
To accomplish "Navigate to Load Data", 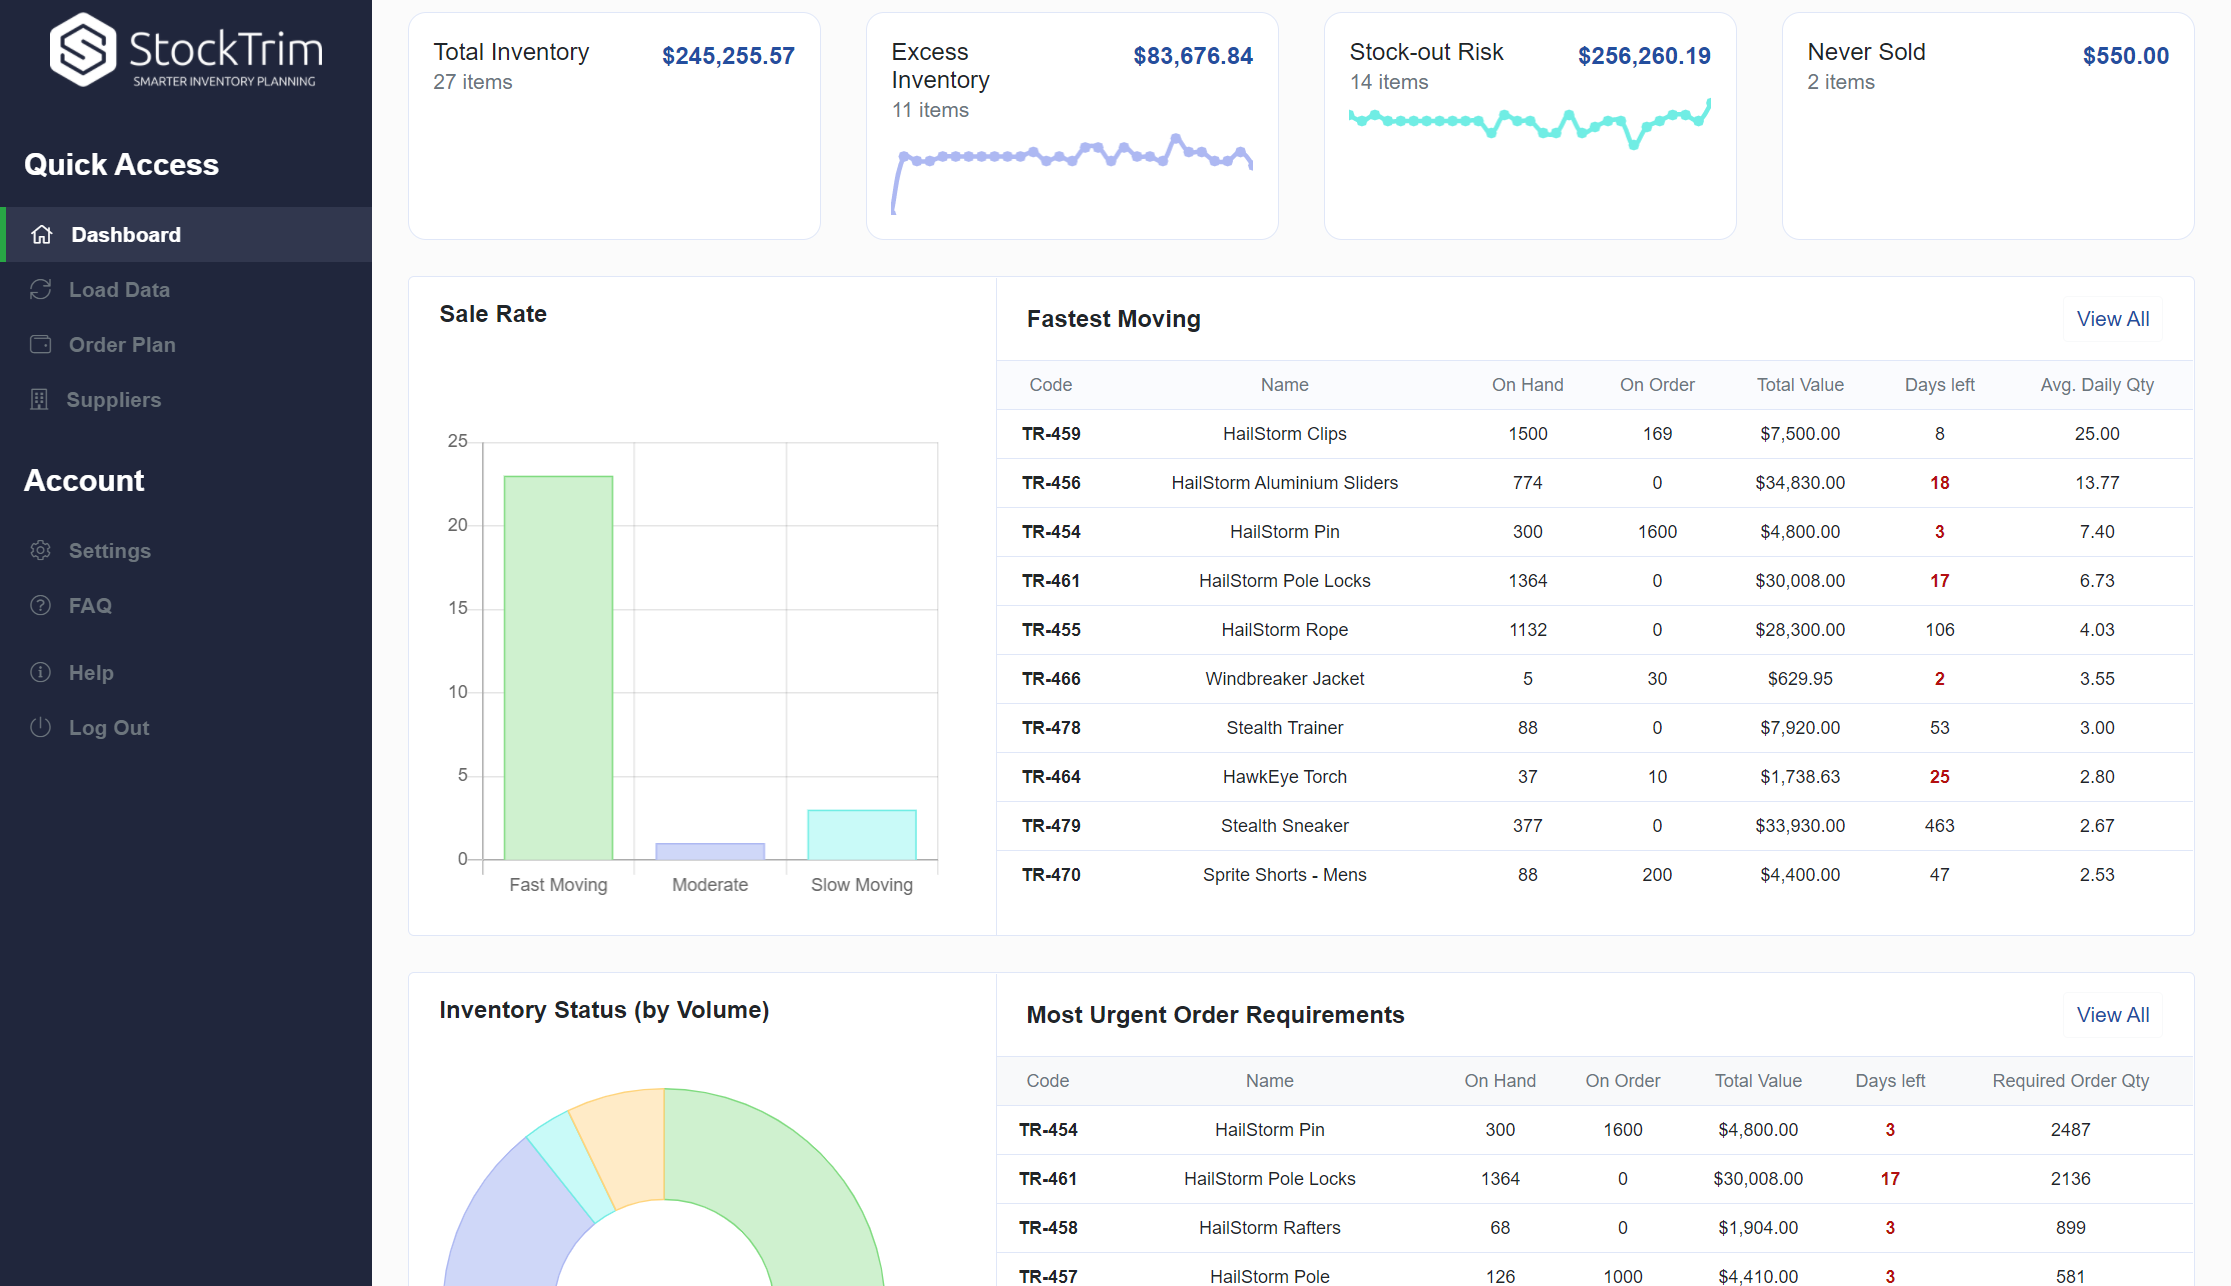I will [120, 288].
